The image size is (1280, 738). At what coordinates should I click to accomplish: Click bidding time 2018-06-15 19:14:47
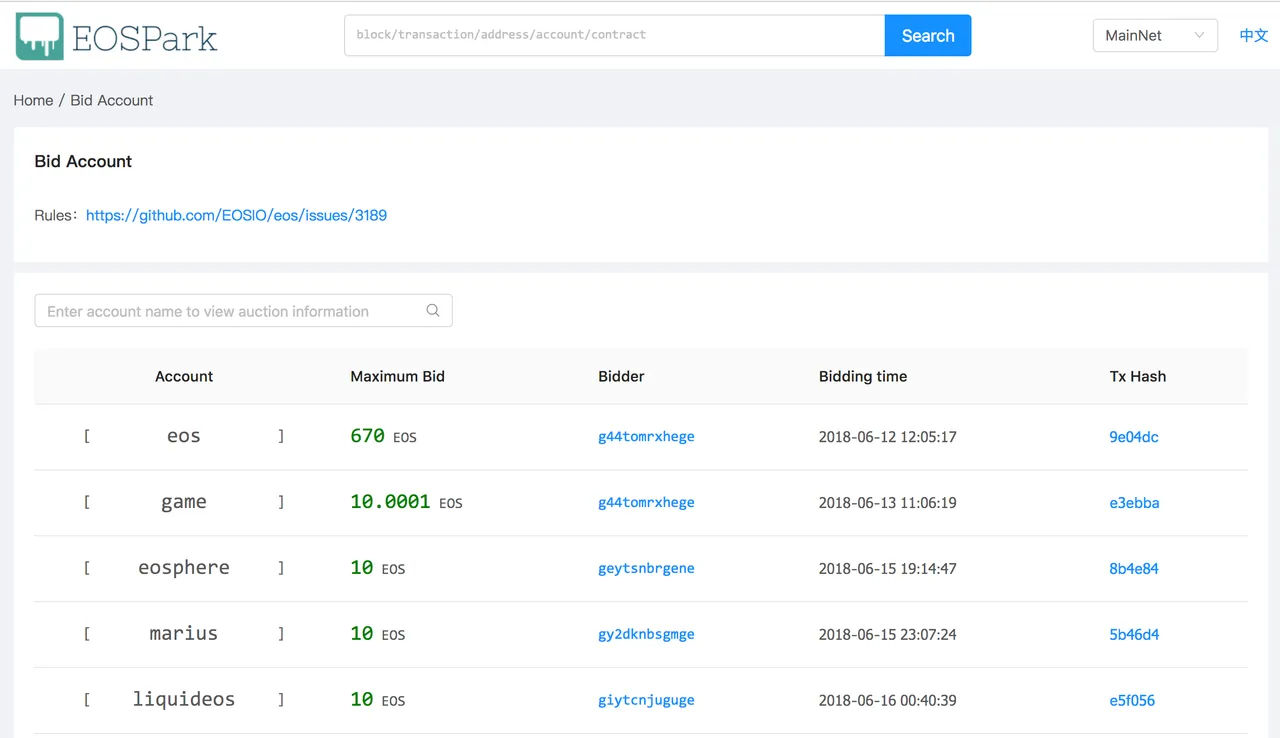[x=888, y=569]
